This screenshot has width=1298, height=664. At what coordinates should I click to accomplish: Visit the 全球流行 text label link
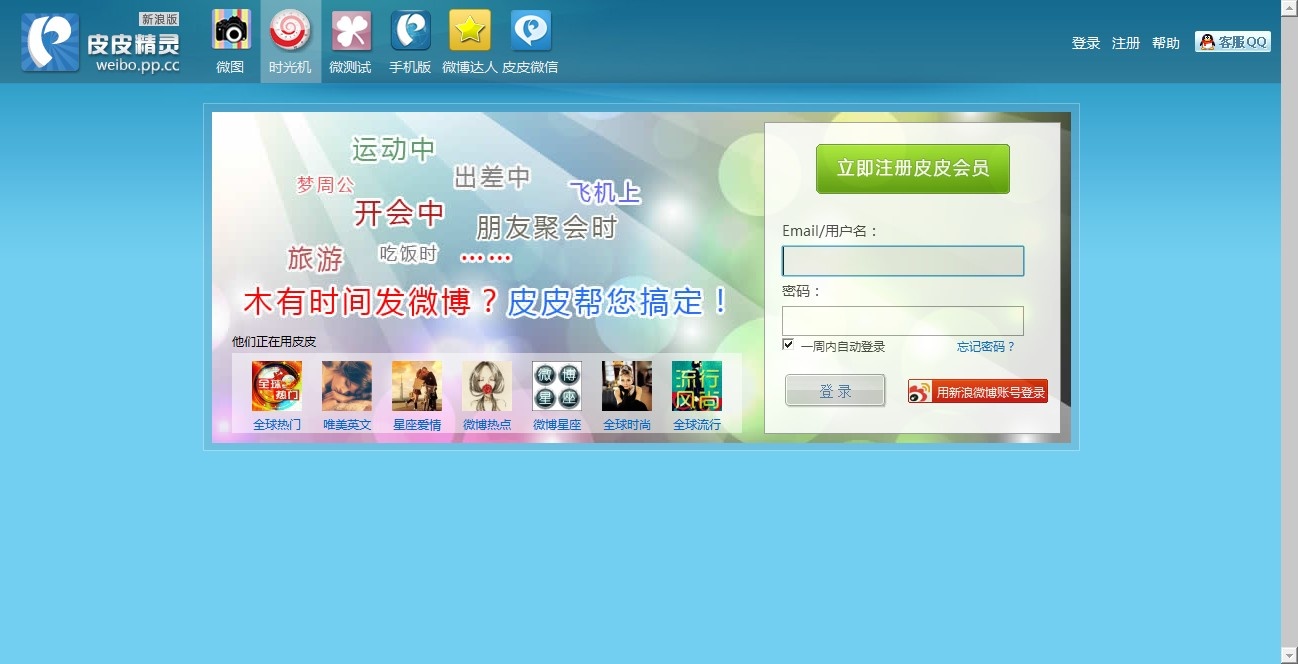pos(697,425)
